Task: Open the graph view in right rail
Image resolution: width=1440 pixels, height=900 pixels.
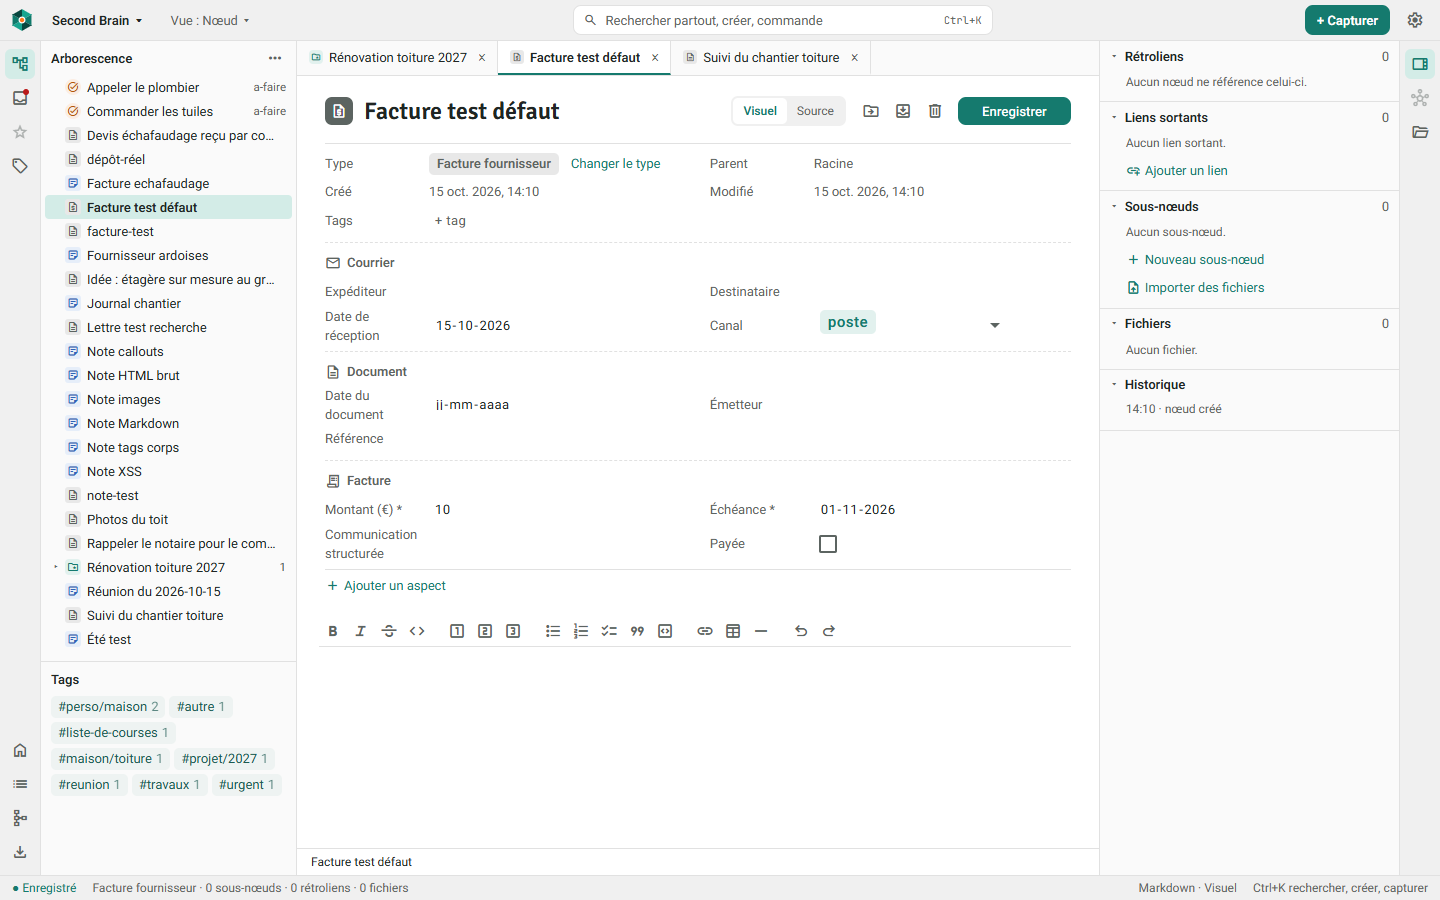Action: click(x=1420, y=98)
